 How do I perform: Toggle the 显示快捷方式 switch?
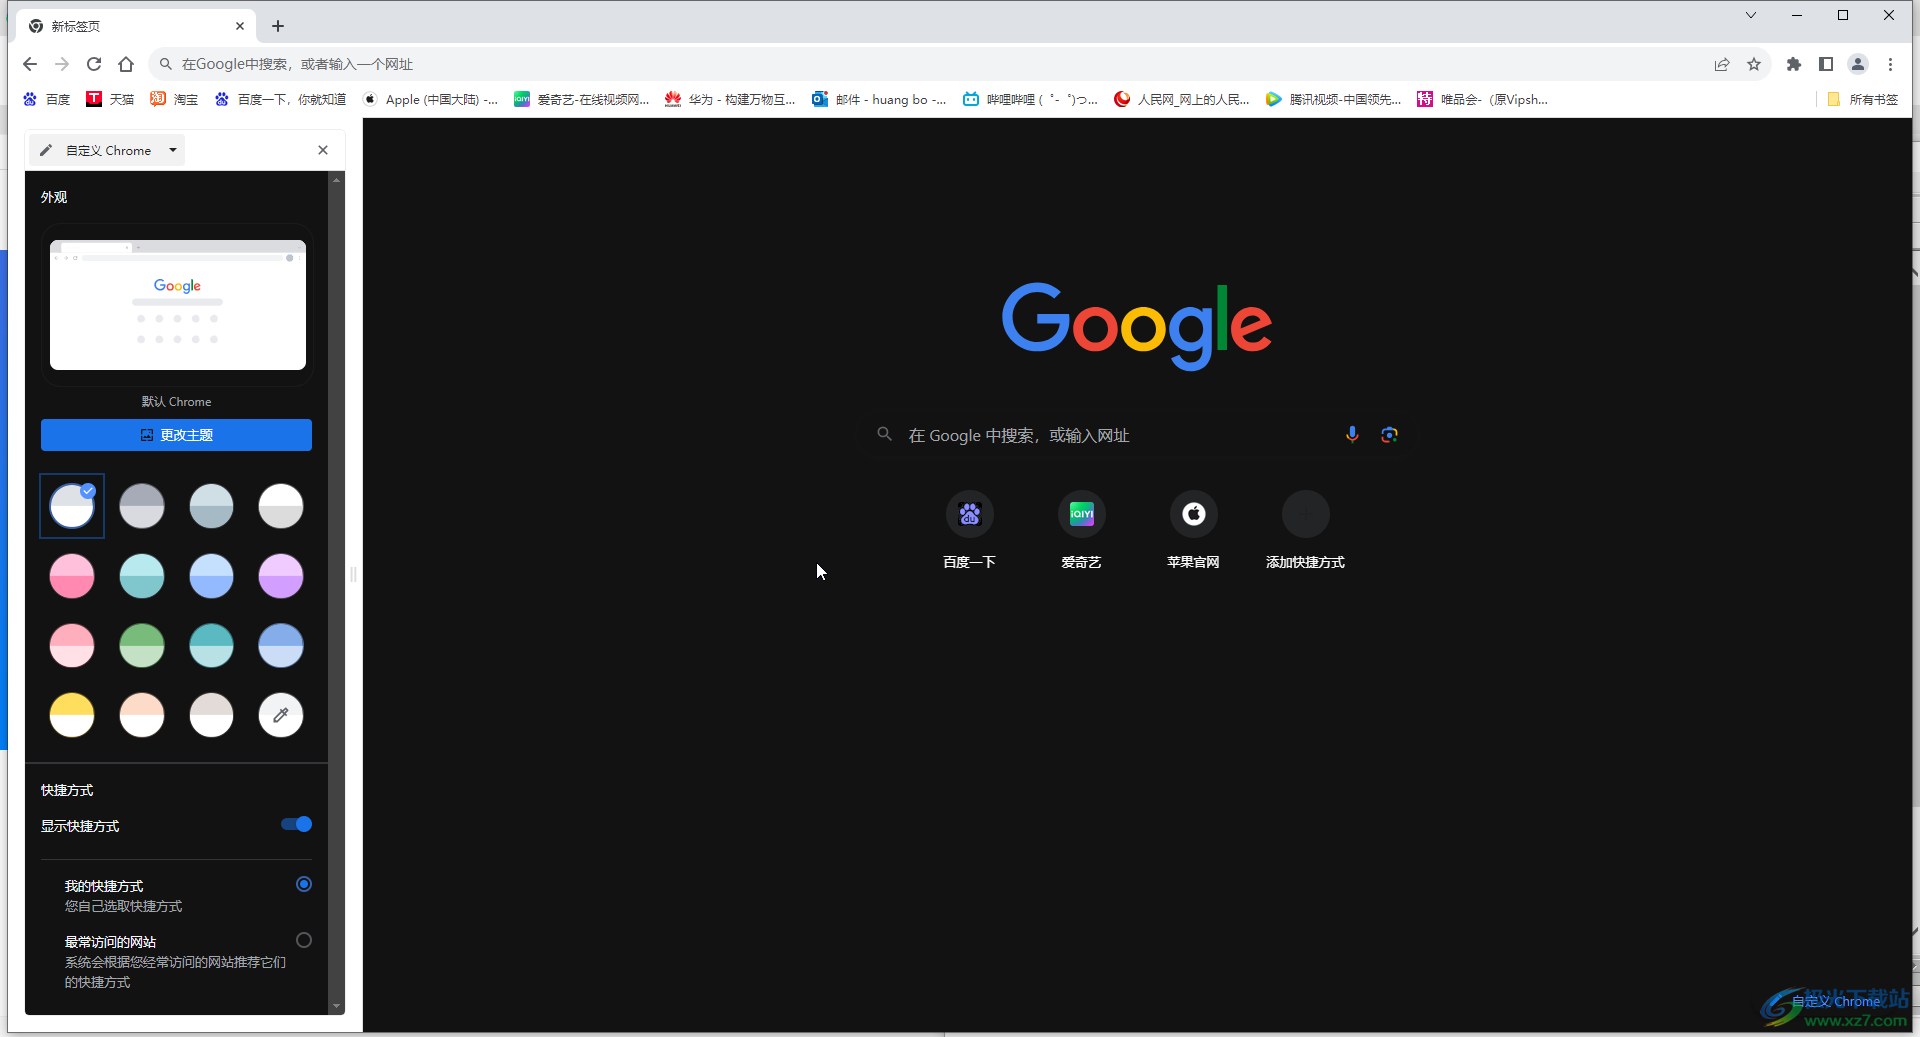pyautogui.click(x=296, y=824)
